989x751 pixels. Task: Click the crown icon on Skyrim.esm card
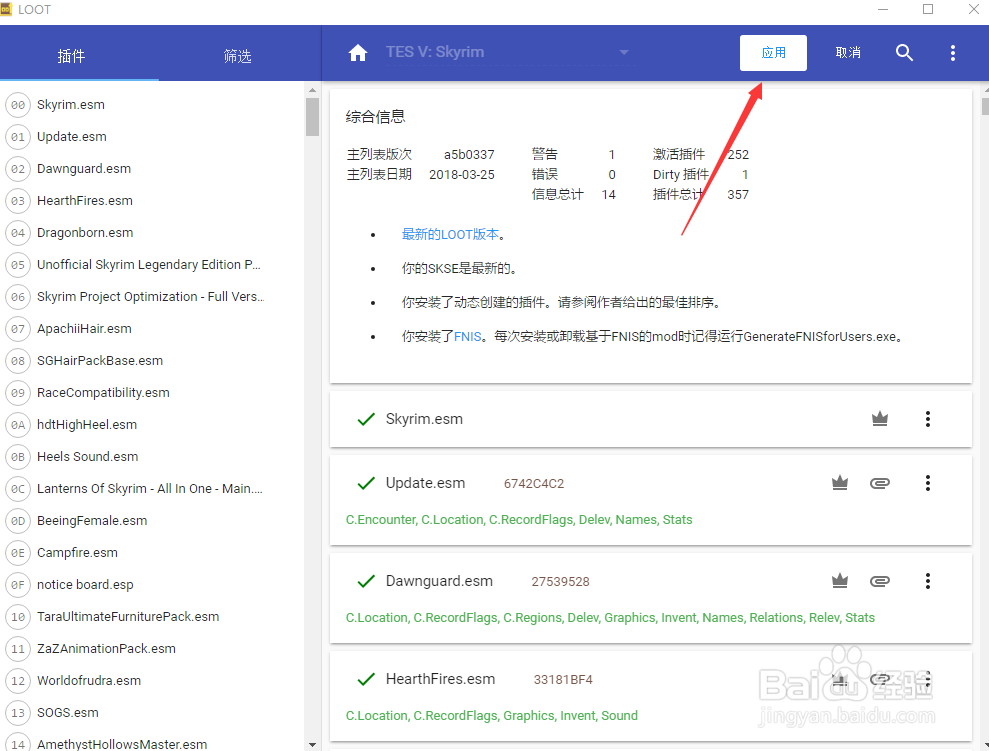pyautogui.click(x=880, y=419)
